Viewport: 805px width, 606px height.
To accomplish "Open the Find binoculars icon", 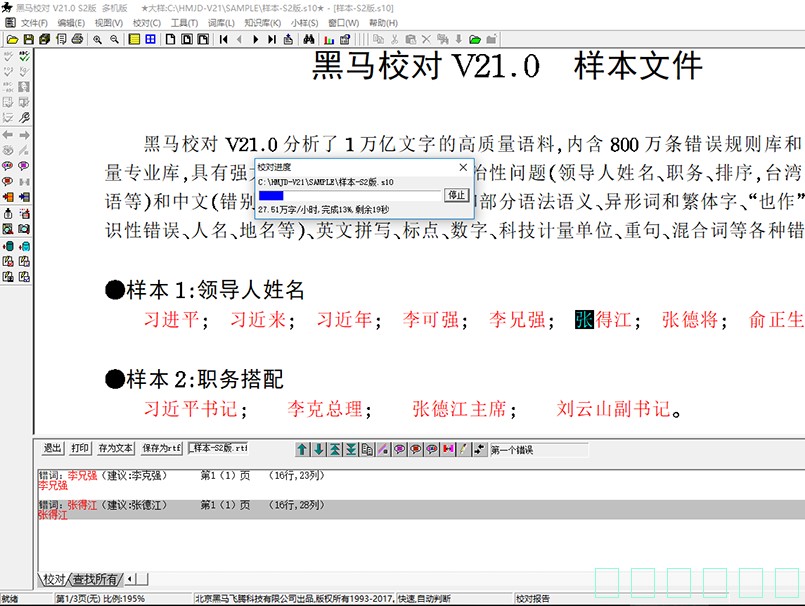I will point(309,40).
